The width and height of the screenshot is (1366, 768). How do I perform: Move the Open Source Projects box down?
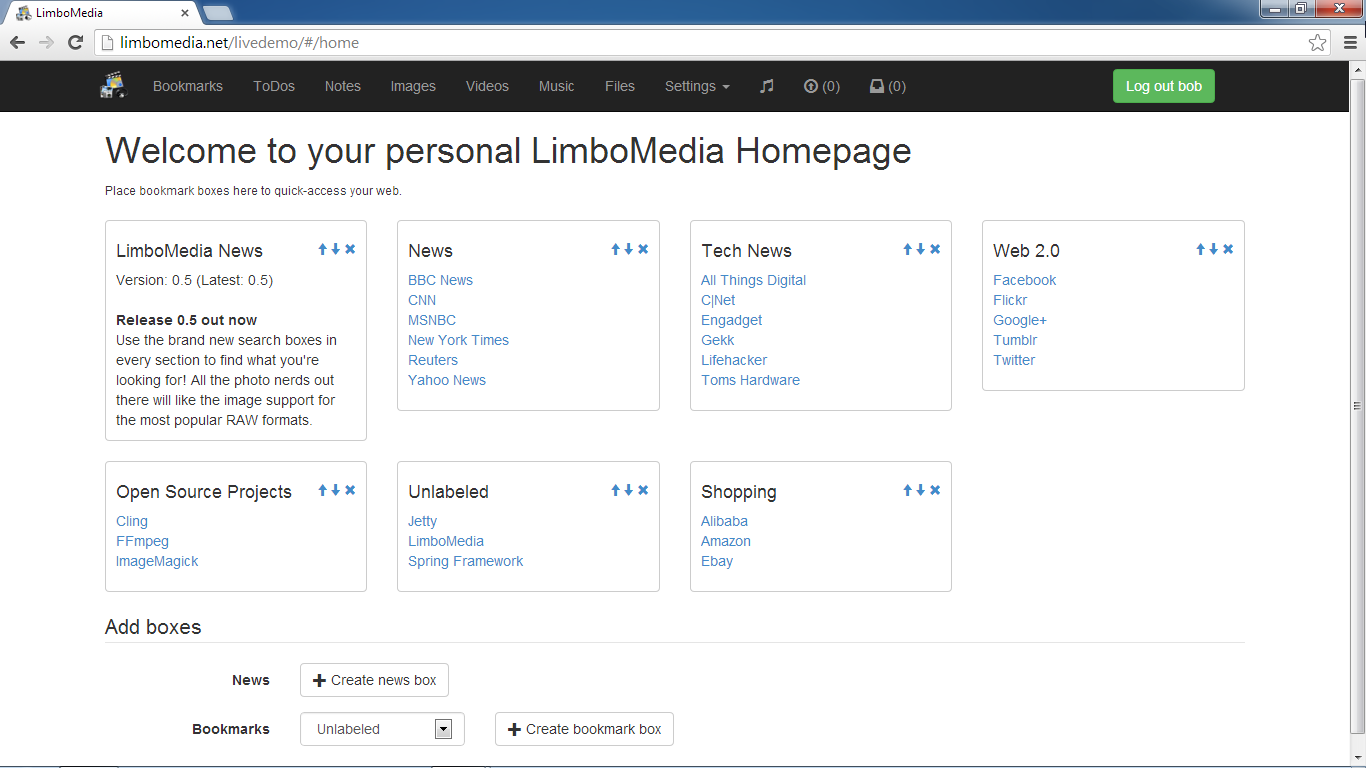pyautogui.click(x=336, y=490)
